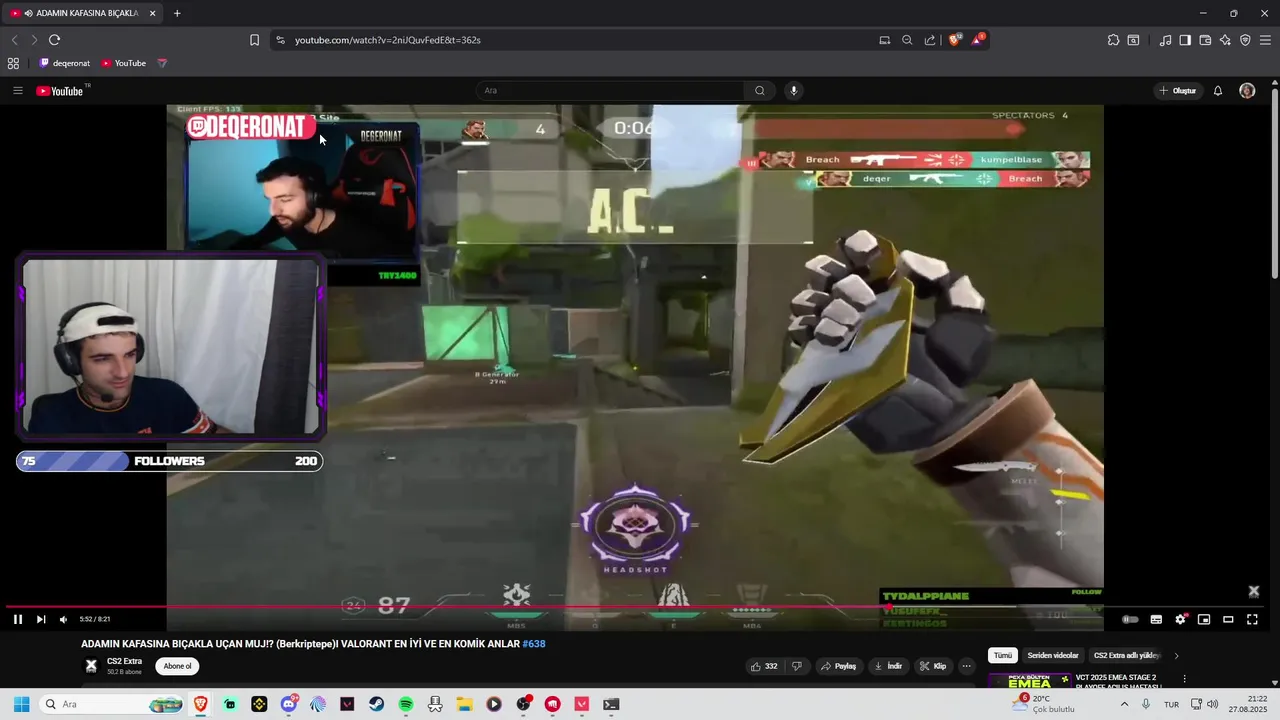Open the CS2 Extra channel name
The height and width of the screenshot is (720, 1280).
[x=124, y=661]
